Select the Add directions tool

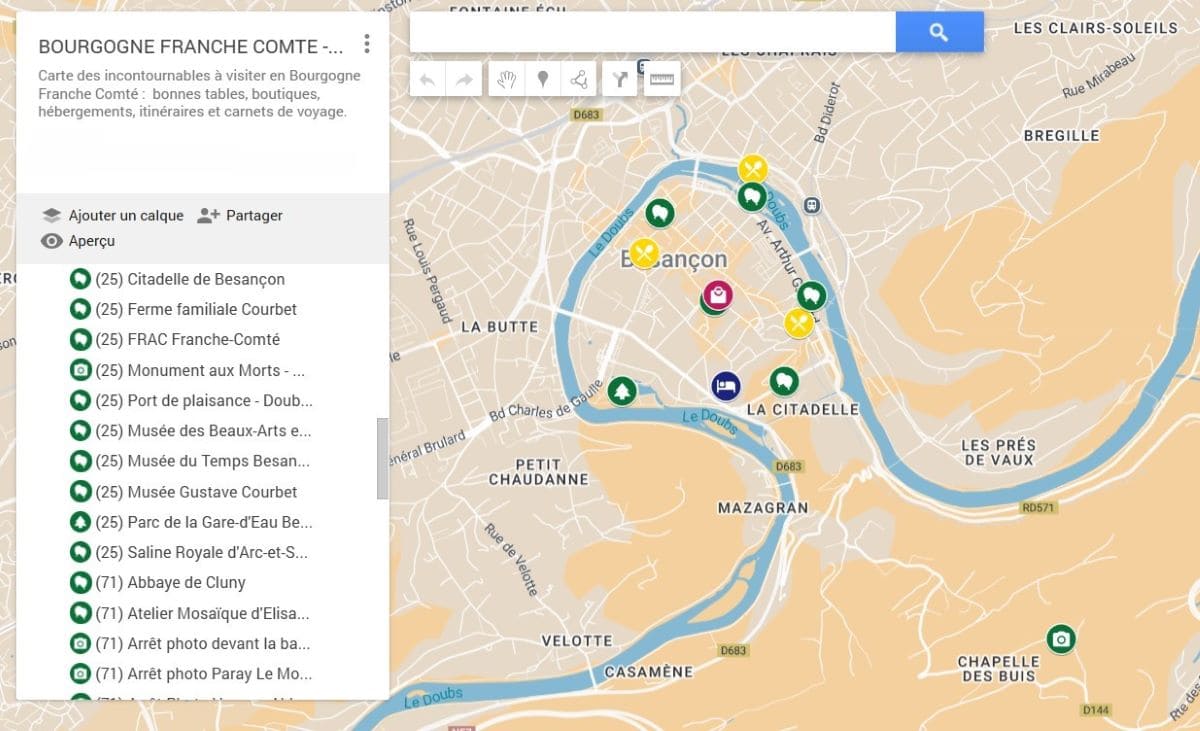pos(619,79)
